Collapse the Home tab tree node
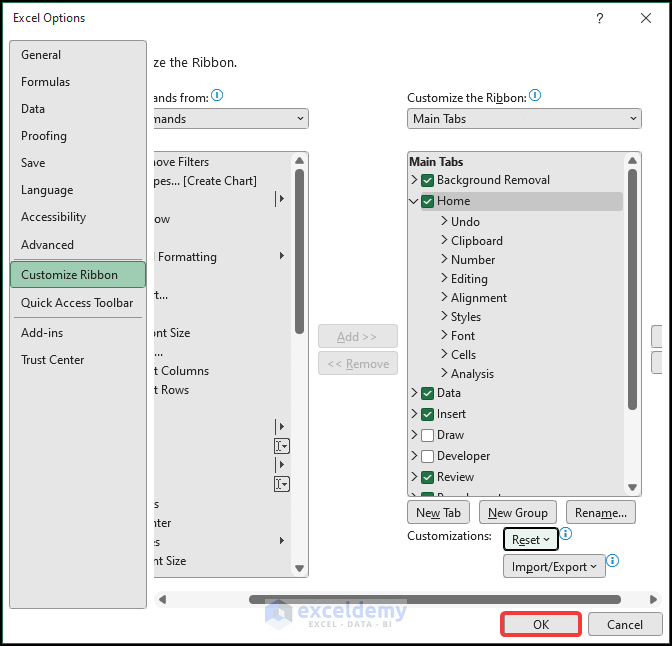The image size is (672, 646). coord(414,201)
